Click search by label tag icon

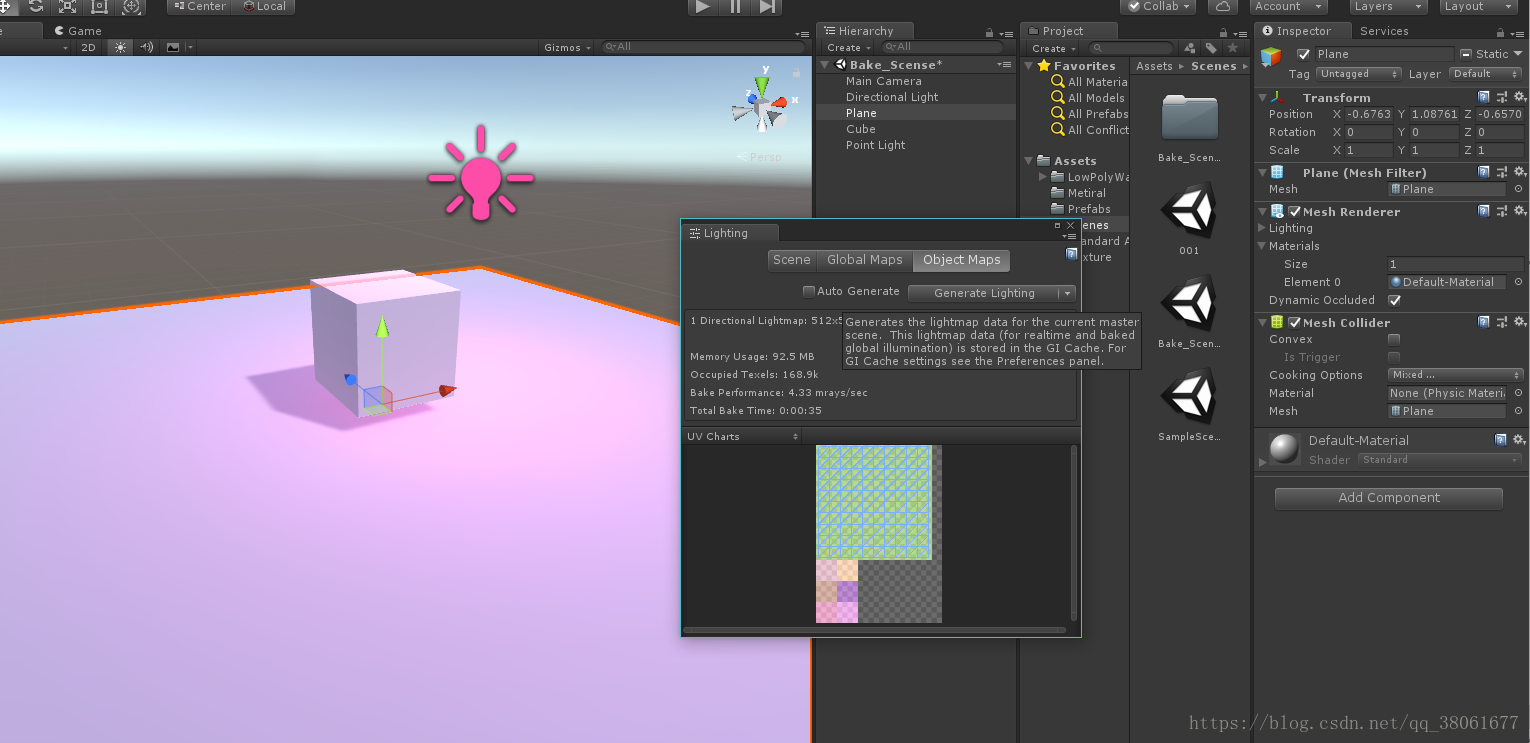click(1211, 48)
